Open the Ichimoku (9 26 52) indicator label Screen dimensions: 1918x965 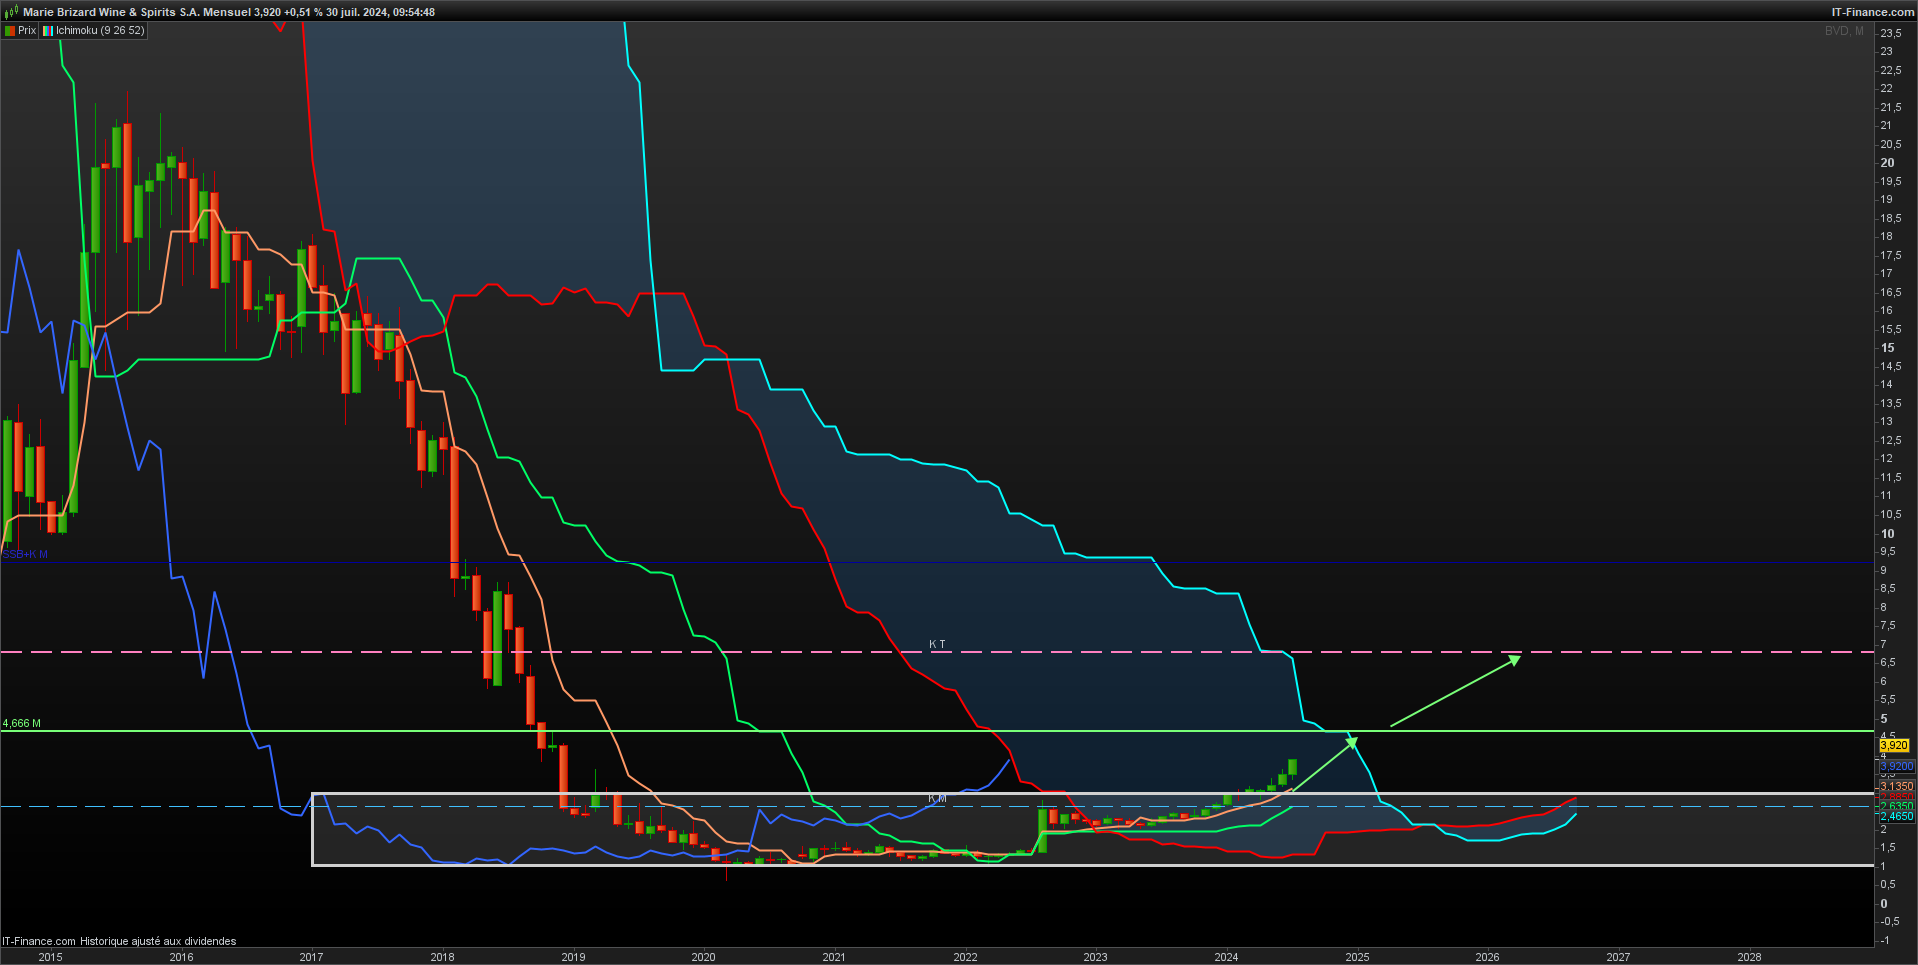pyautogui.click(x=100, y=31)
